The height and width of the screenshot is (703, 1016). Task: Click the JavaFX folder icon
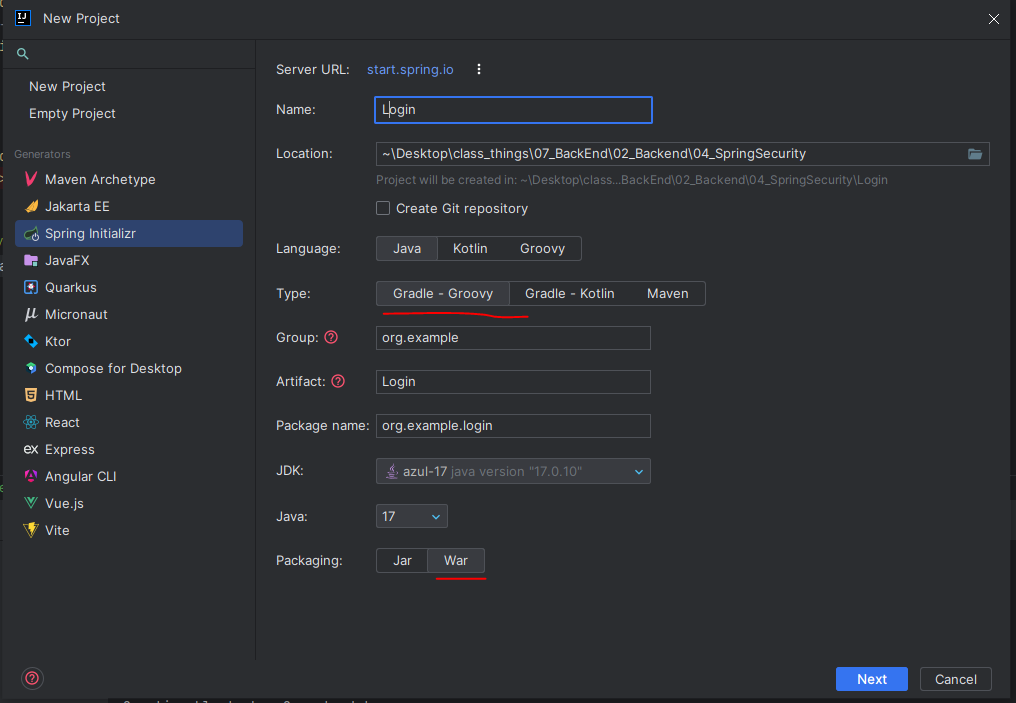pyautogui.click(x=30, y=260)
